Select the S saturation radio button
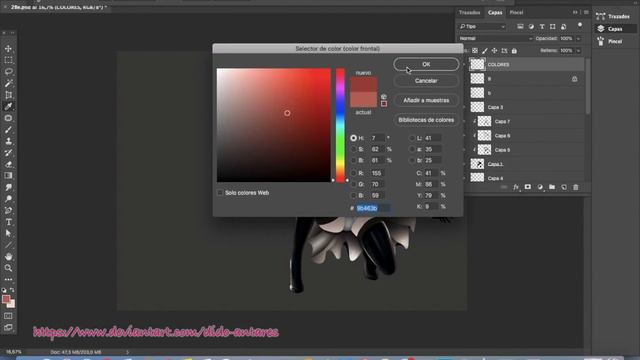This screenshot has width=640, height=360. (353, 149)
